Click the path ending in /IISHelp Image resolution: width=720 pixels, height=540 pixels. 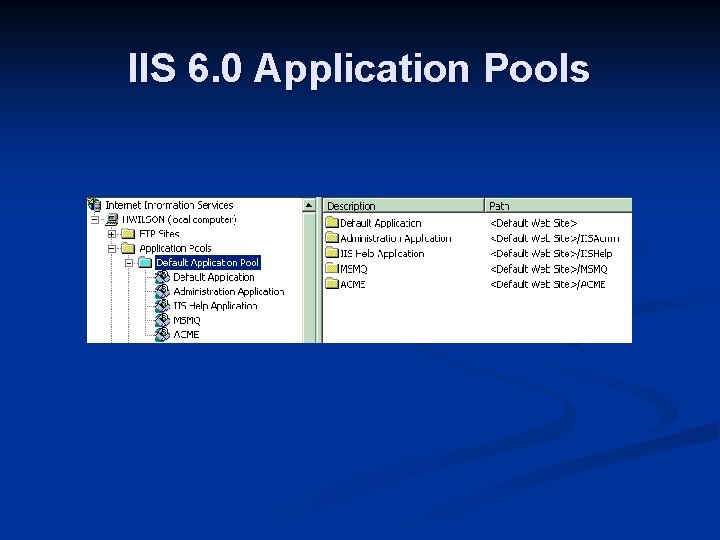(551, 253)
